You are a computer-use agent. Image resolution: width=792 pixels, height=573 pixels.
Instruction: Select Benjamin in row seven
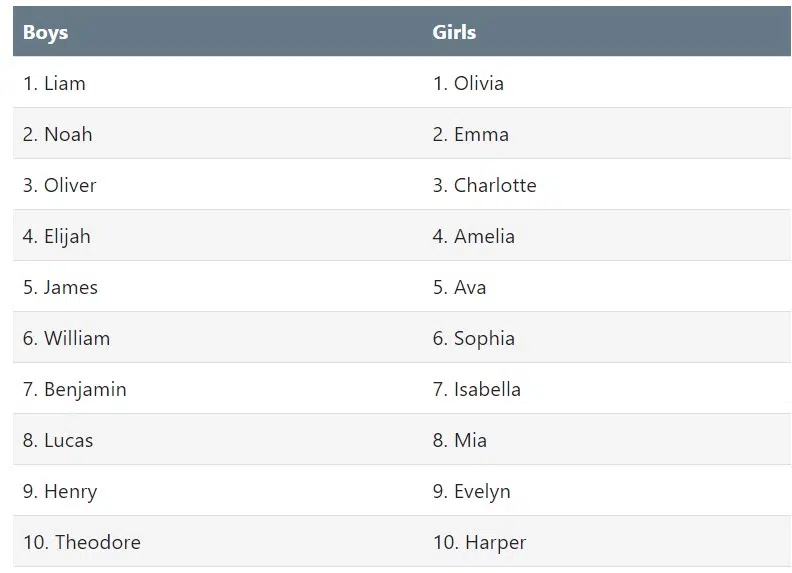click(85, 389)
